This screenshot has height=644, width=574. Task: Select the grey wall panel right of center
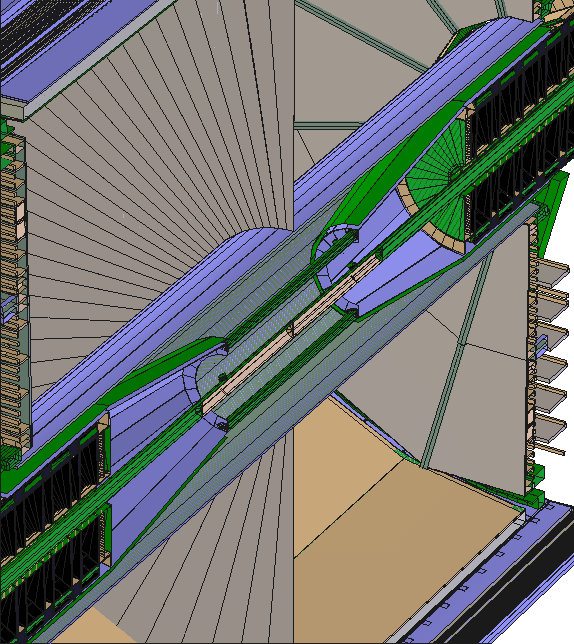click(x=476, y=370)
